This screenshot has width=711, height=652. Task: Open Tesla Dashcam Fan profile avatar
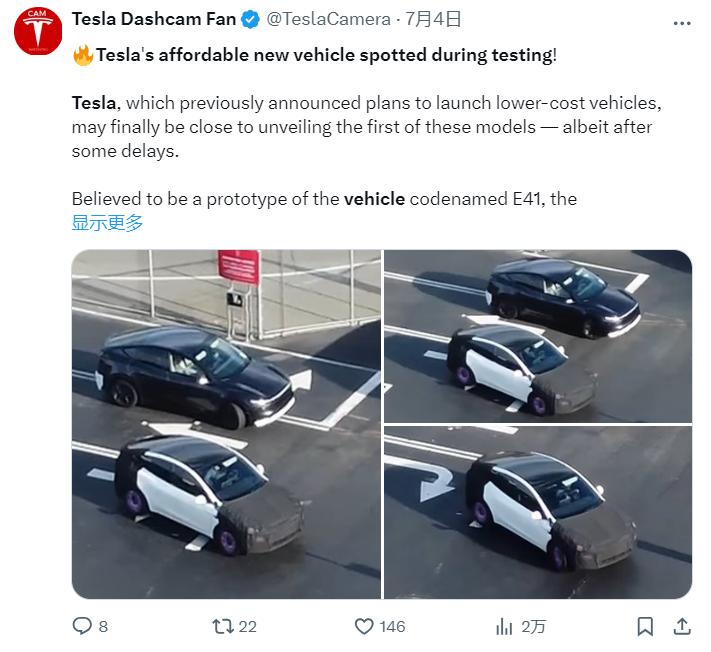(x=38, y=31)
